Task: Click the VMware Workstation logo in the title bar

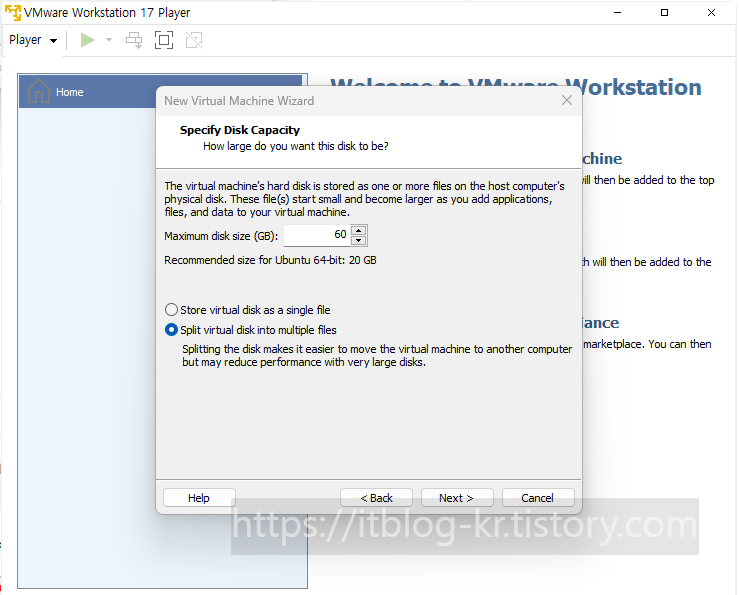Action: [13, 13]
